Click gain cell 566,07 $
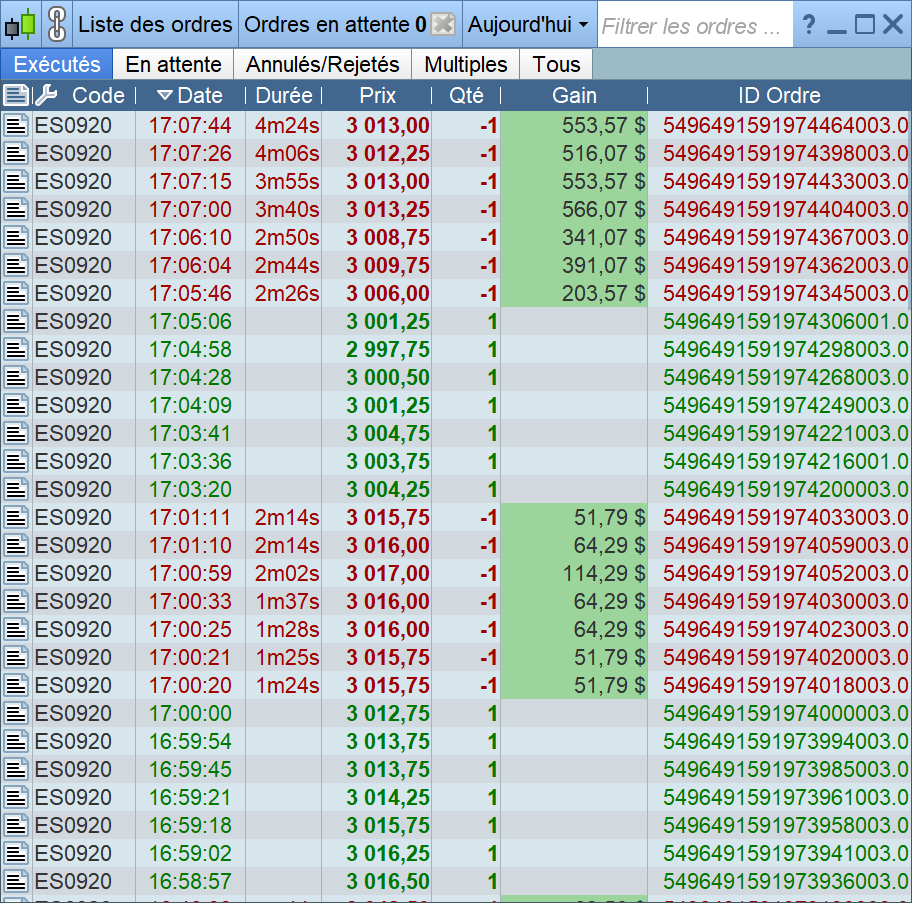The image size is (912, 903). 574,209
